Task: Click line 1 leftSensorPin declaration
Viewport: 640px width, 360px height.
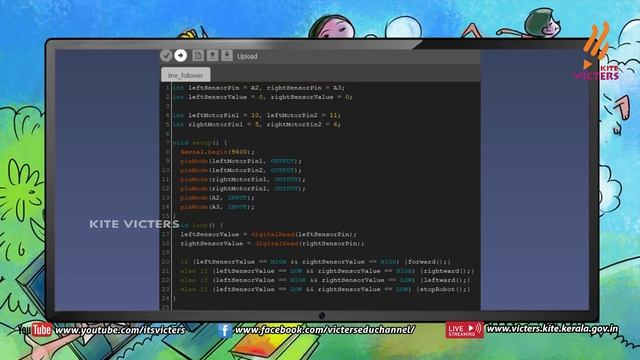Action: tap(258, 88)
